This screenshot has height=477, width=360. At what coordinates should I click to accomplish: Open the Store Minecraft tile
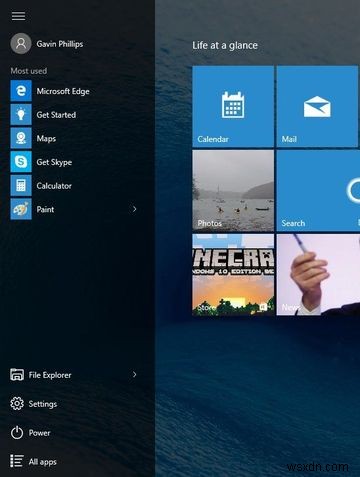pyautogui.click(x=233, y=275)
